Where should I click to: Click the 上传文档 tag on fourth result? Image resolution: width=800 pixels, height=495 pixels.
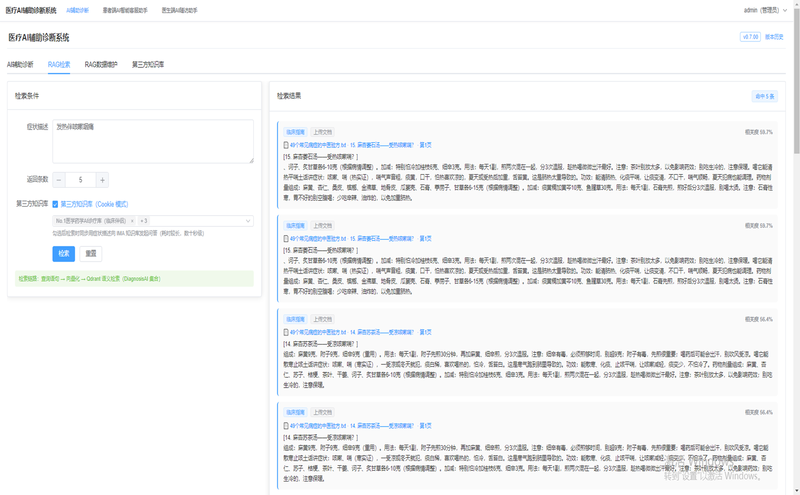pyautogui.click(x=322, y=412)
